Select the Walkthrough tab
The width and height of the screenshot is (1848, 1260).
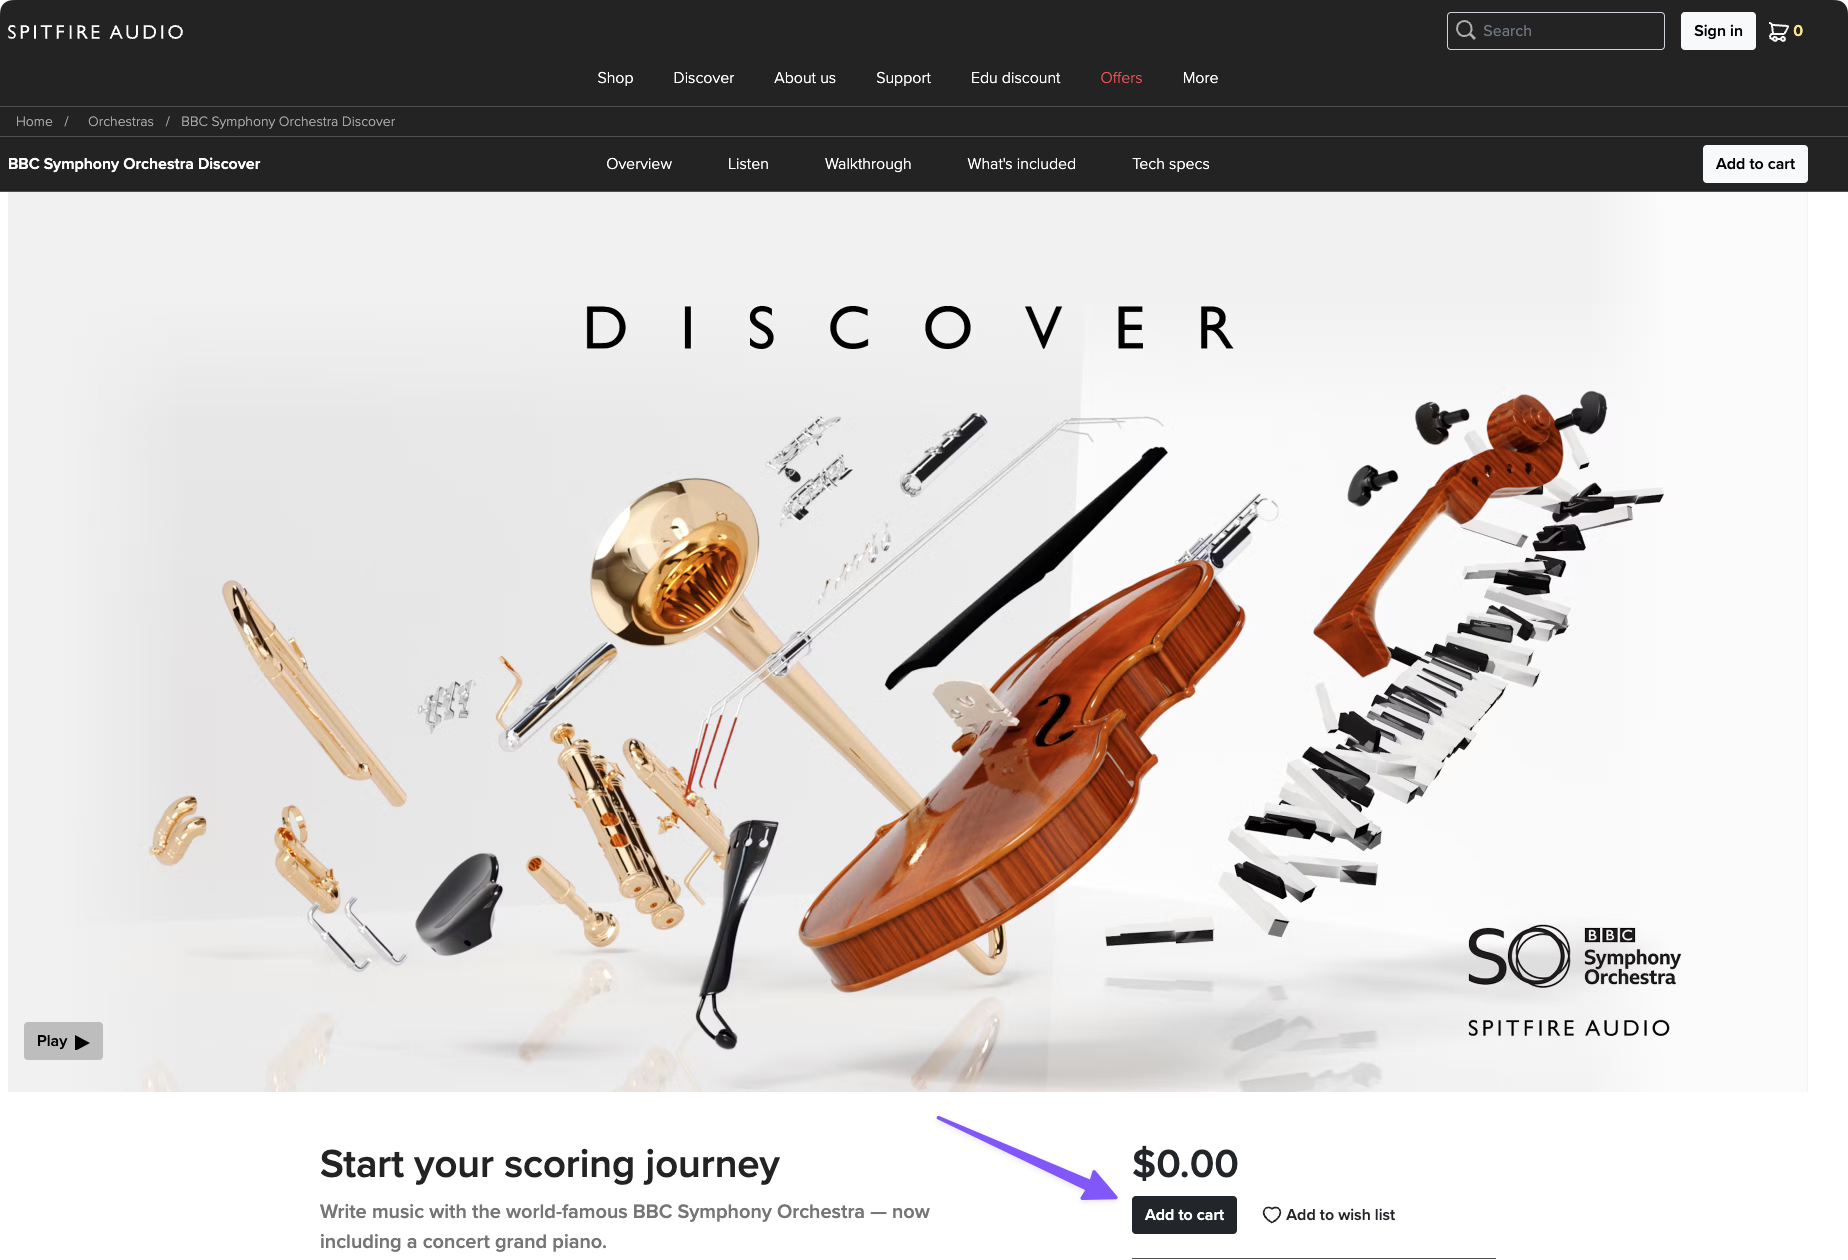coord(868,164)
